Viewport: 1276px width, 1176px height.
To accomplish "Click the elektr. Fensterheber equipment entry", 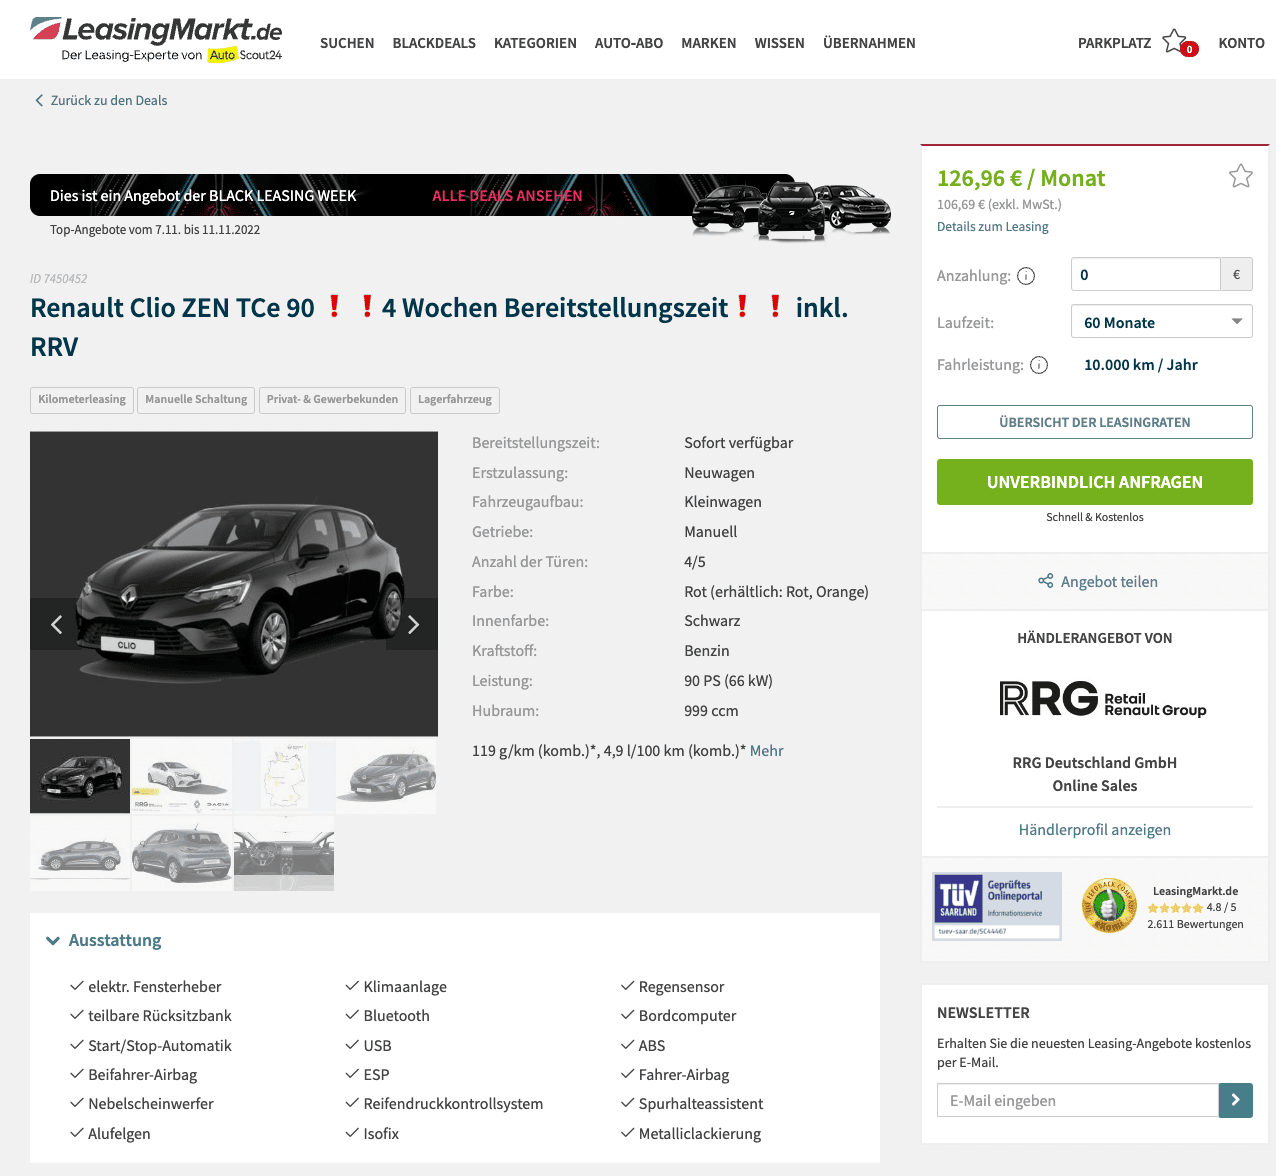I will pyautogui.click(x=155, y=987).
